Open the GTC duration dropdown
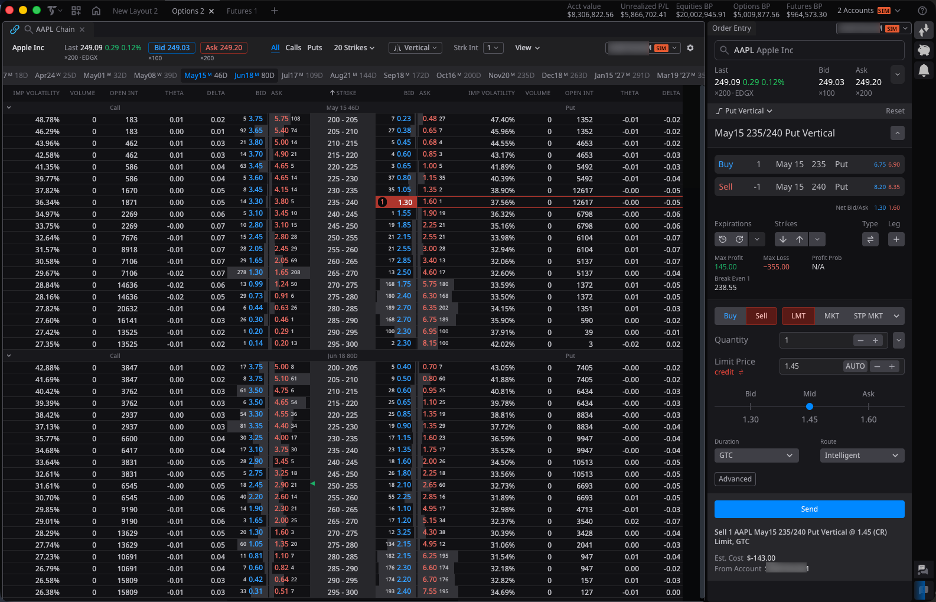The image size is (936, 602). pos(756,455)
